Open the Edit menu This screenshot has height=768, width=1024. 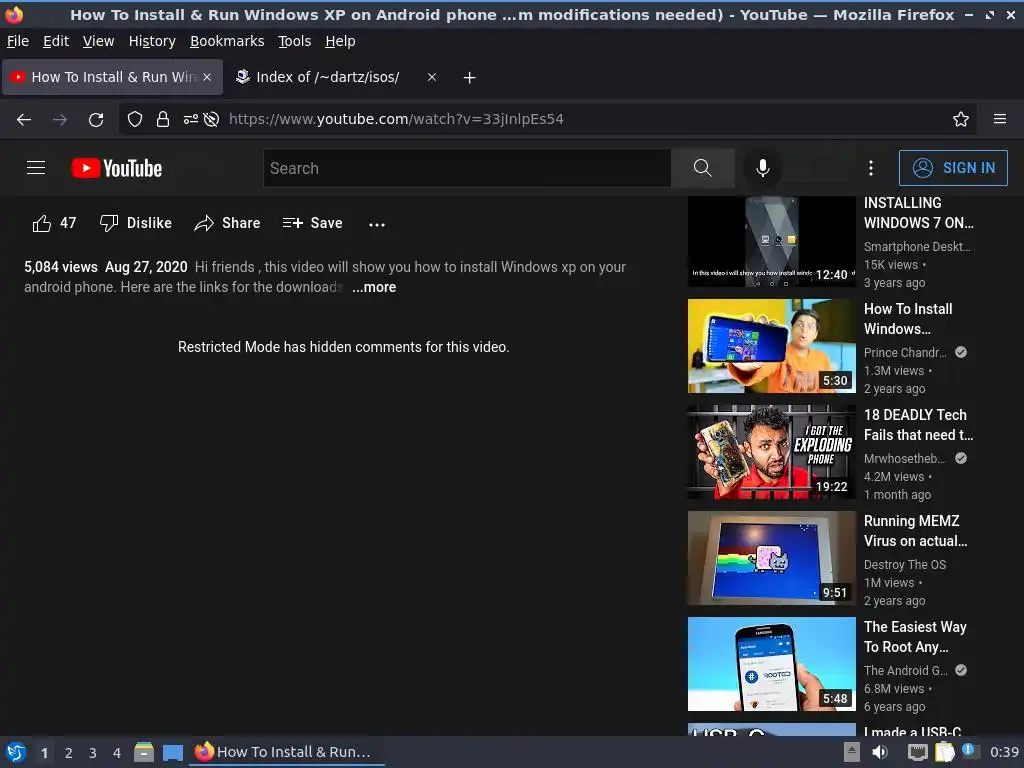56,41
